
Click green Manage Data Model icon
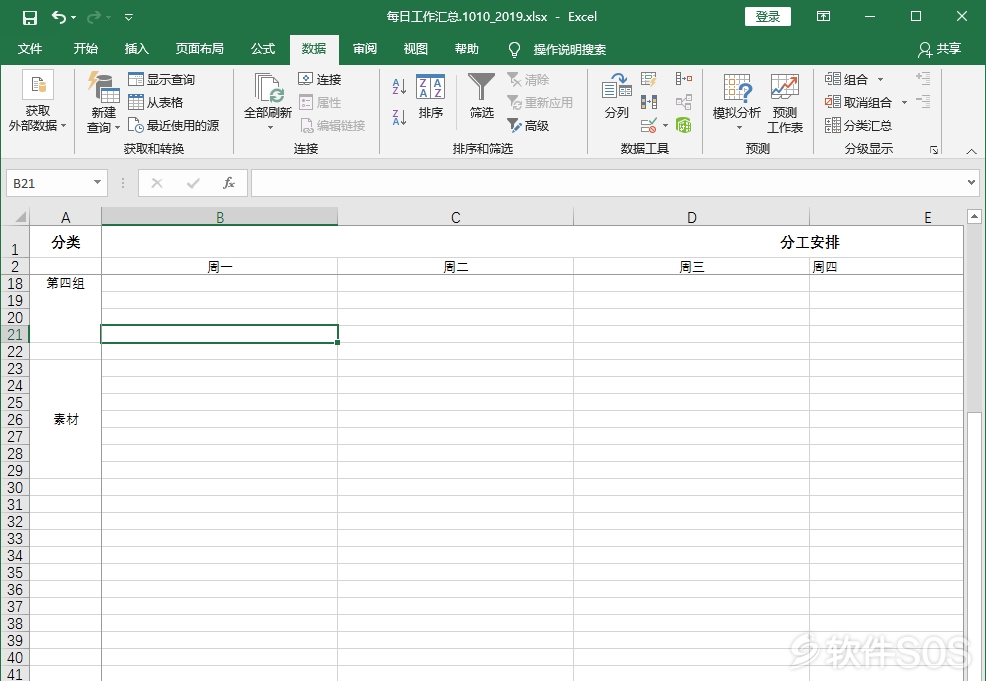(684, 125)
